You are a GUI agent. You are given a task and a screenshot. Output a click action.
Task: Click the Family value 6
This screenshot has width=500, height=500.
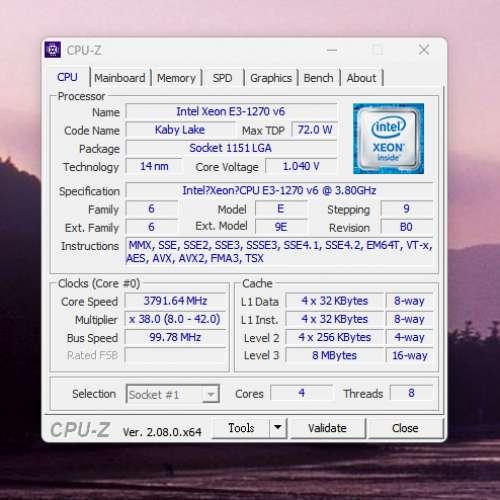(x=151, y=209)
